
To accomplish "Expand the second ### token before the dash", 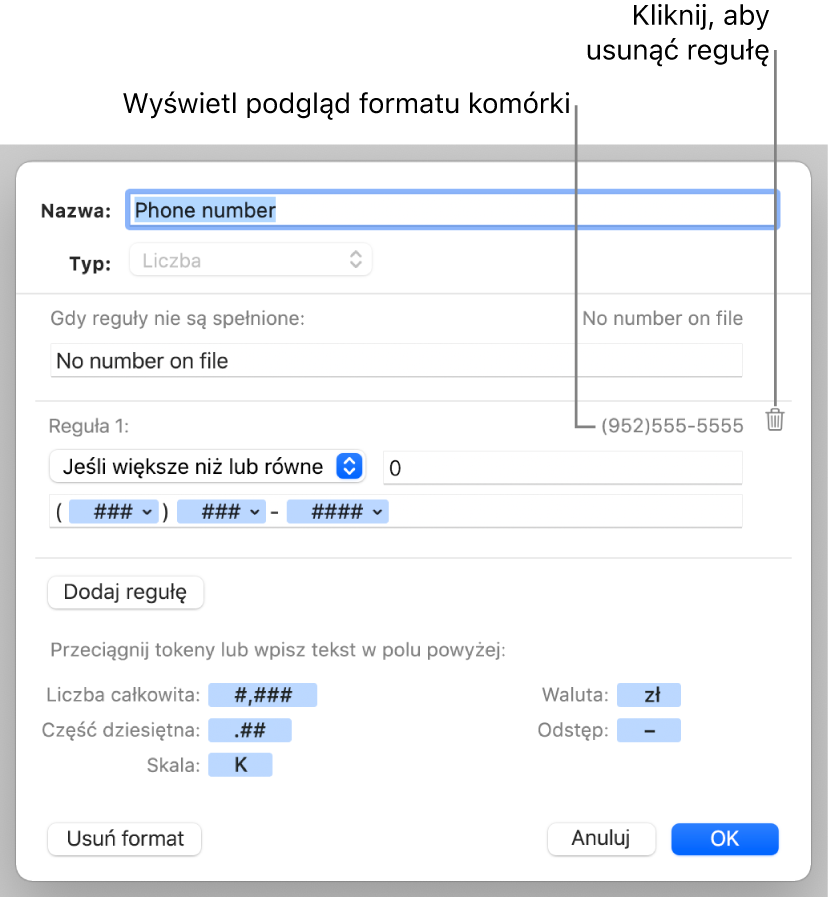I will 221,511.
